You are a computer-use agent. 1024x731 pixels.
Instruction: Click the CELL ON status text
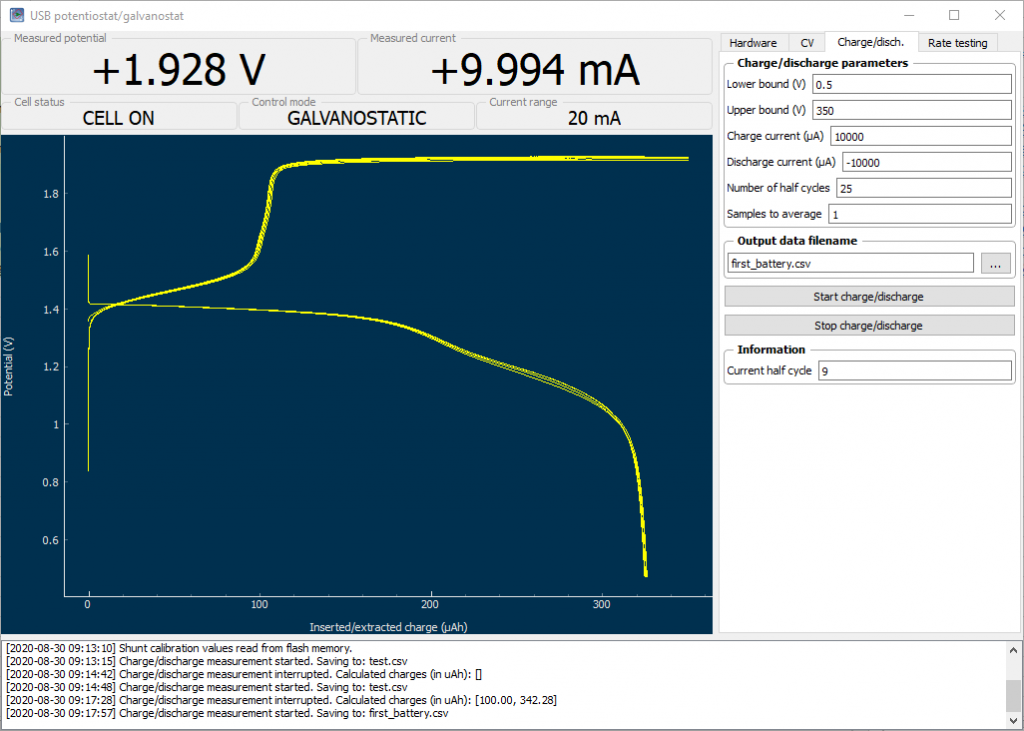pyautogui.click(x=118, y=118)
